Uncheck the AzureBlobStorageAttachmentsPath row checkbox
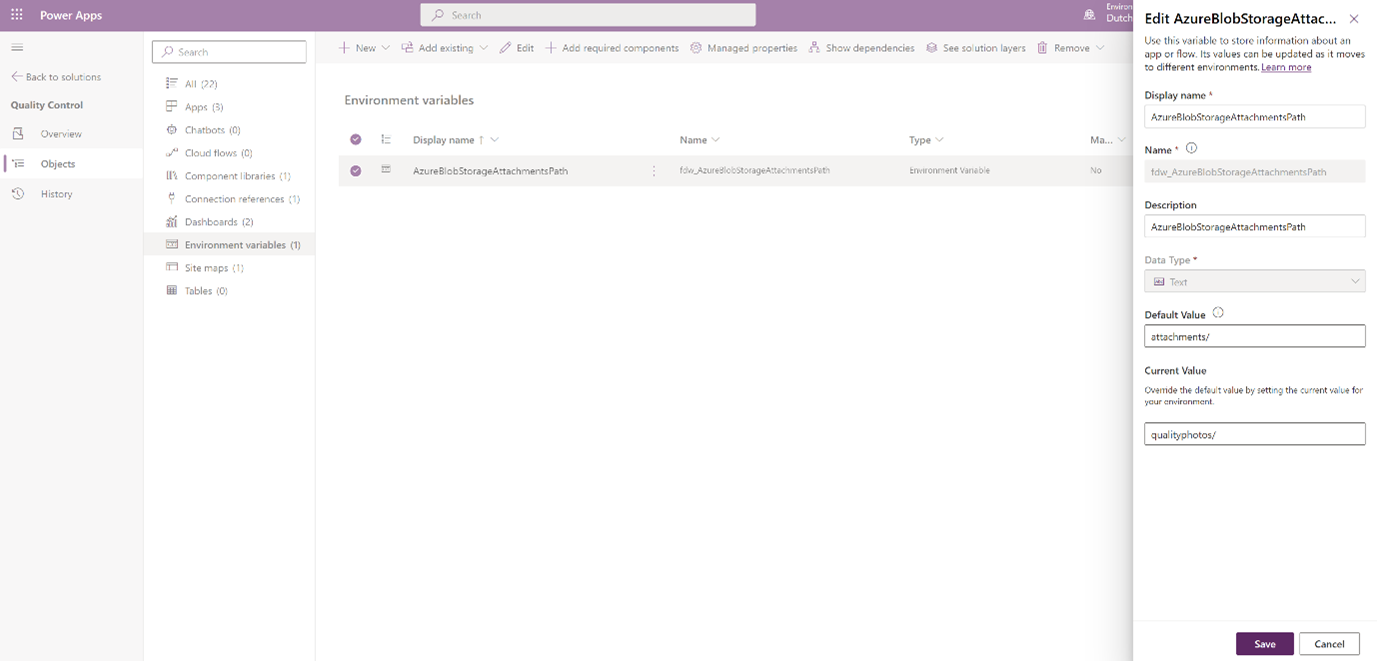This screenshot has height=661, width=1377. click(x=355, y=171)
